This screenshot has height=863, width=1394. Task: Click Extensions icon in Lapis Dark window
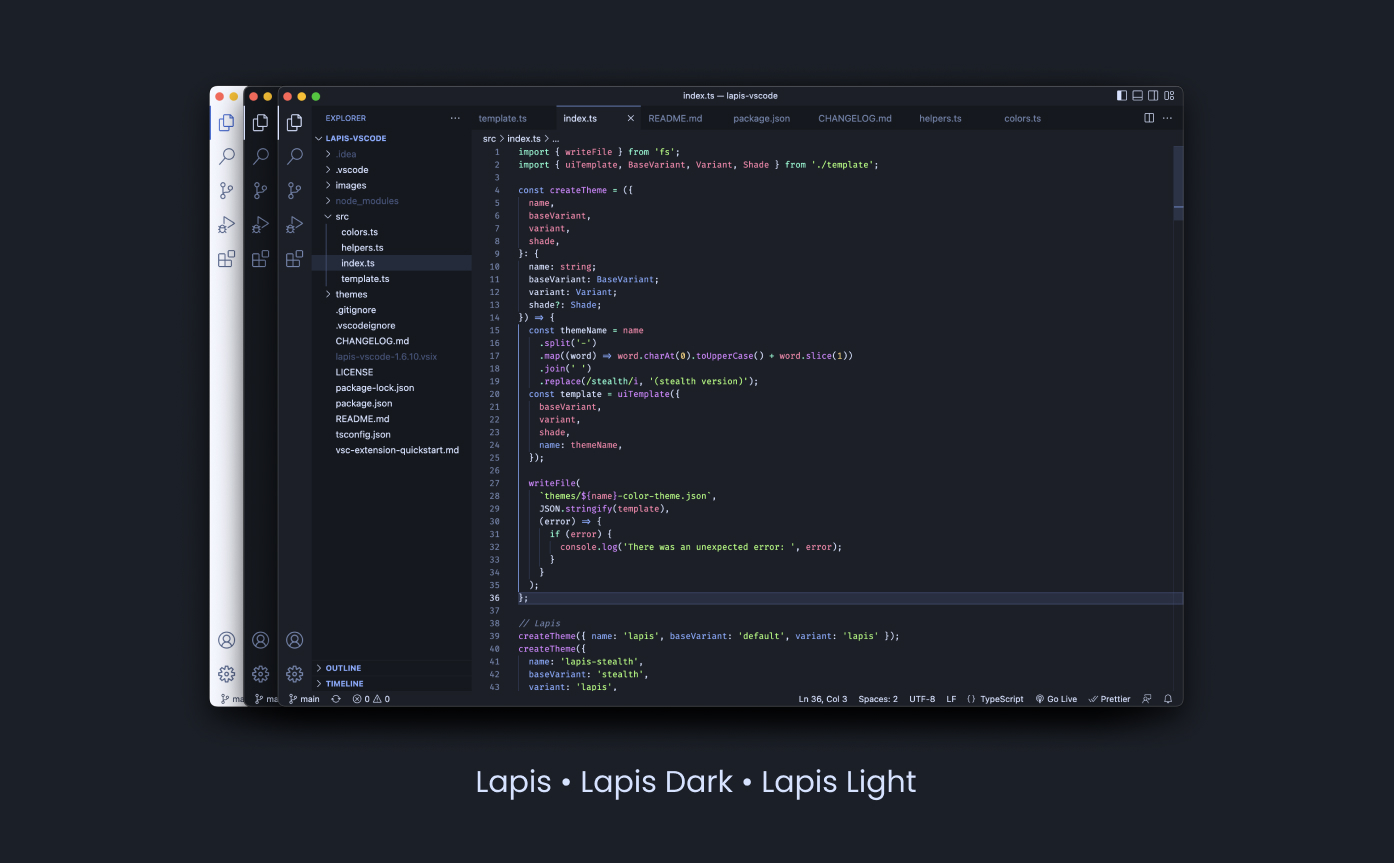click(x=260, y=259)
